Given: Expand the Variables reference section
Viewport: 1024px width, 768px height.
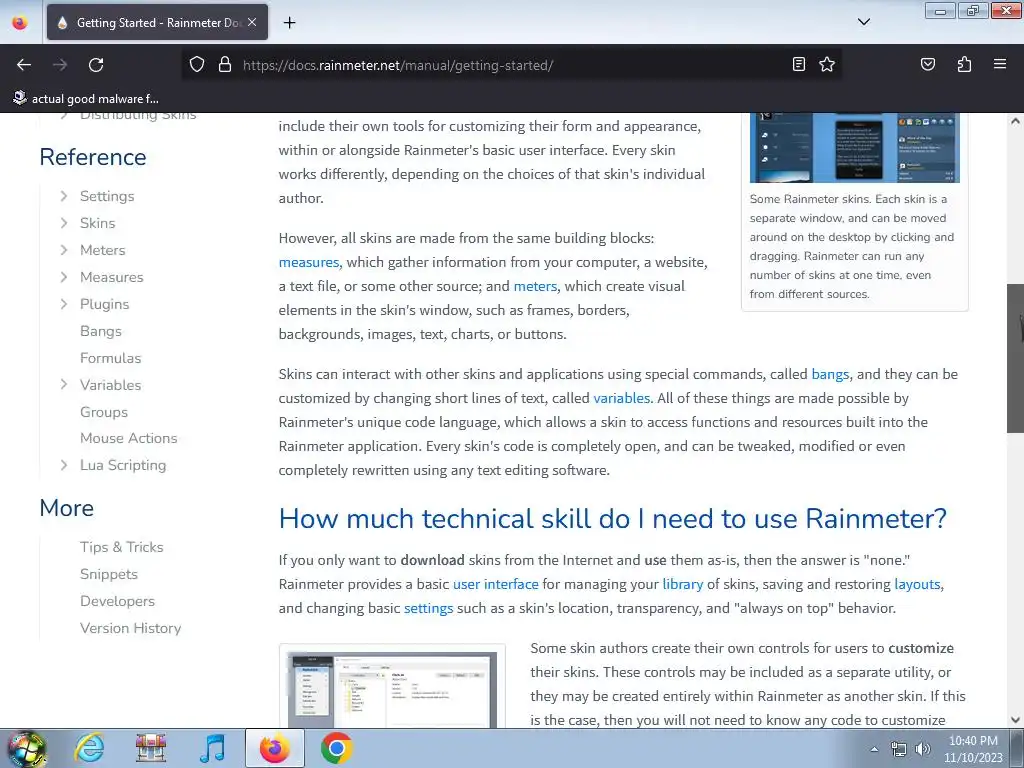Looking at the screenshot, I should 64,385.
